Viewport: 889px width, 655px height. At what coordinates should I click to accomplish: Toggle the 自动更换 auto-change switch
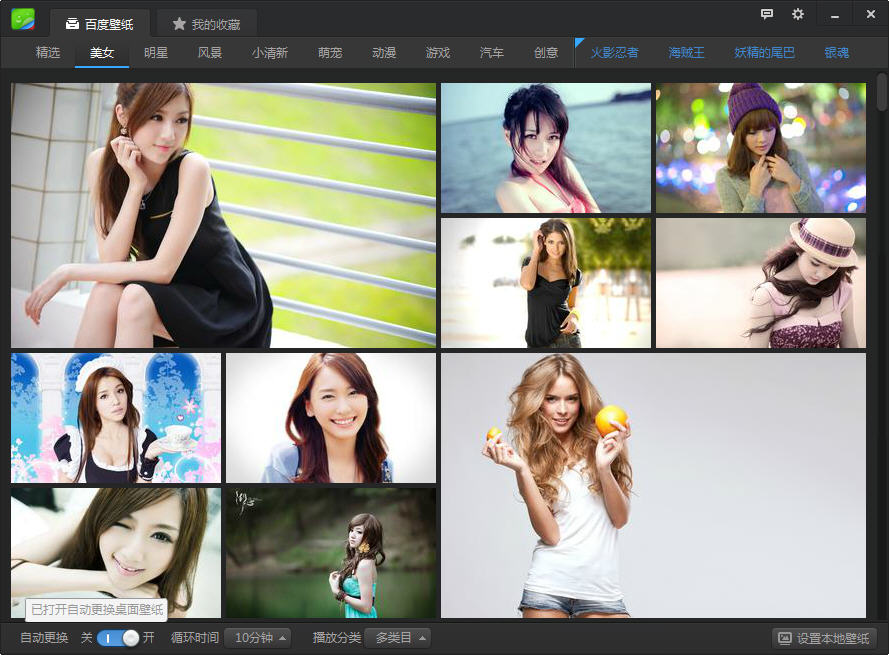tap(118, 638)
